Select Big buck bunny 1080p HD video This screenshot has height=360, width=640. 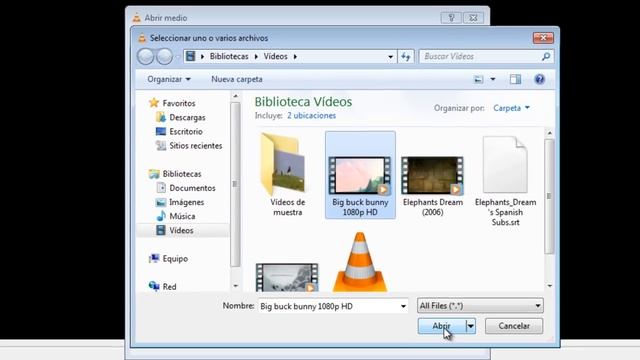click(x=360, y=175)
